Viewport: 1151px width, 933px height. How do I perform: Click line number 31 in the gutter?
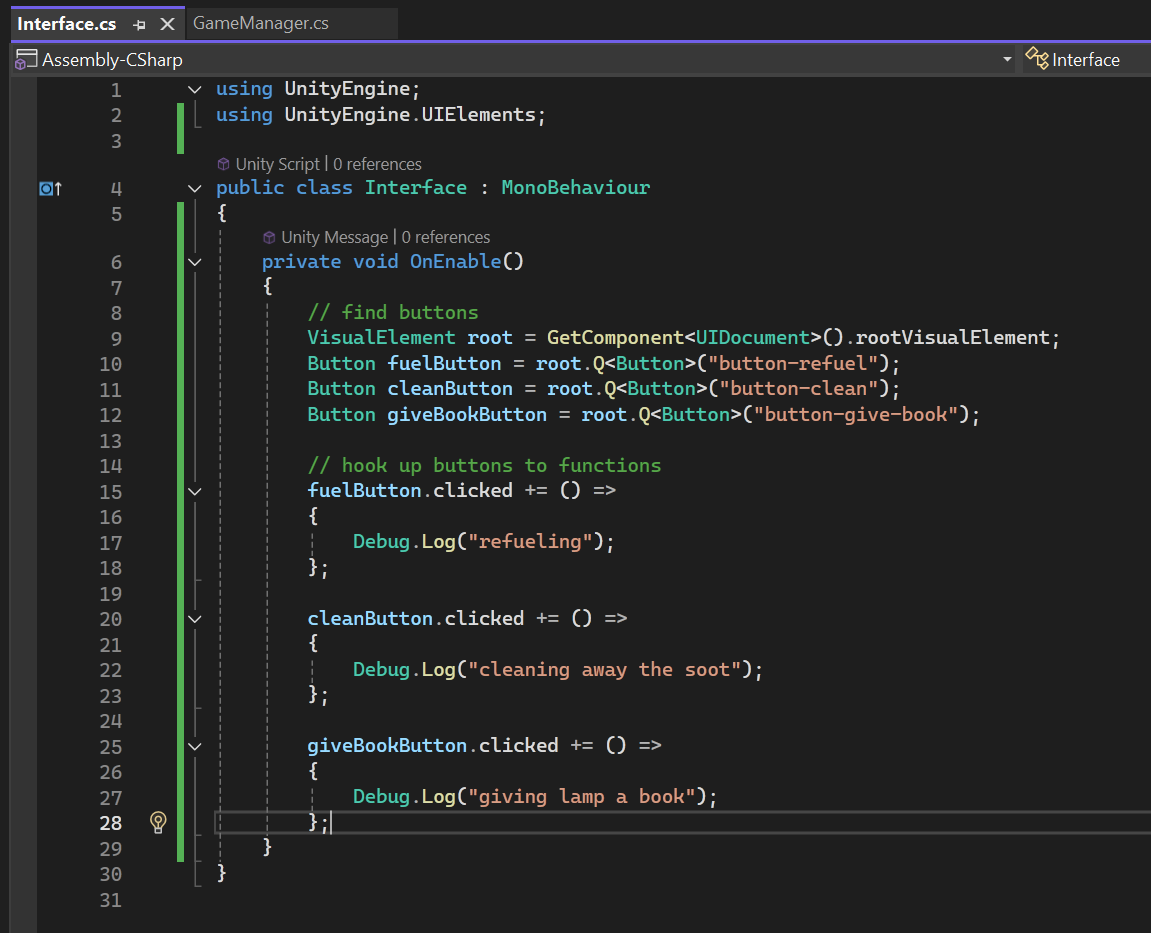click(111, 900)
